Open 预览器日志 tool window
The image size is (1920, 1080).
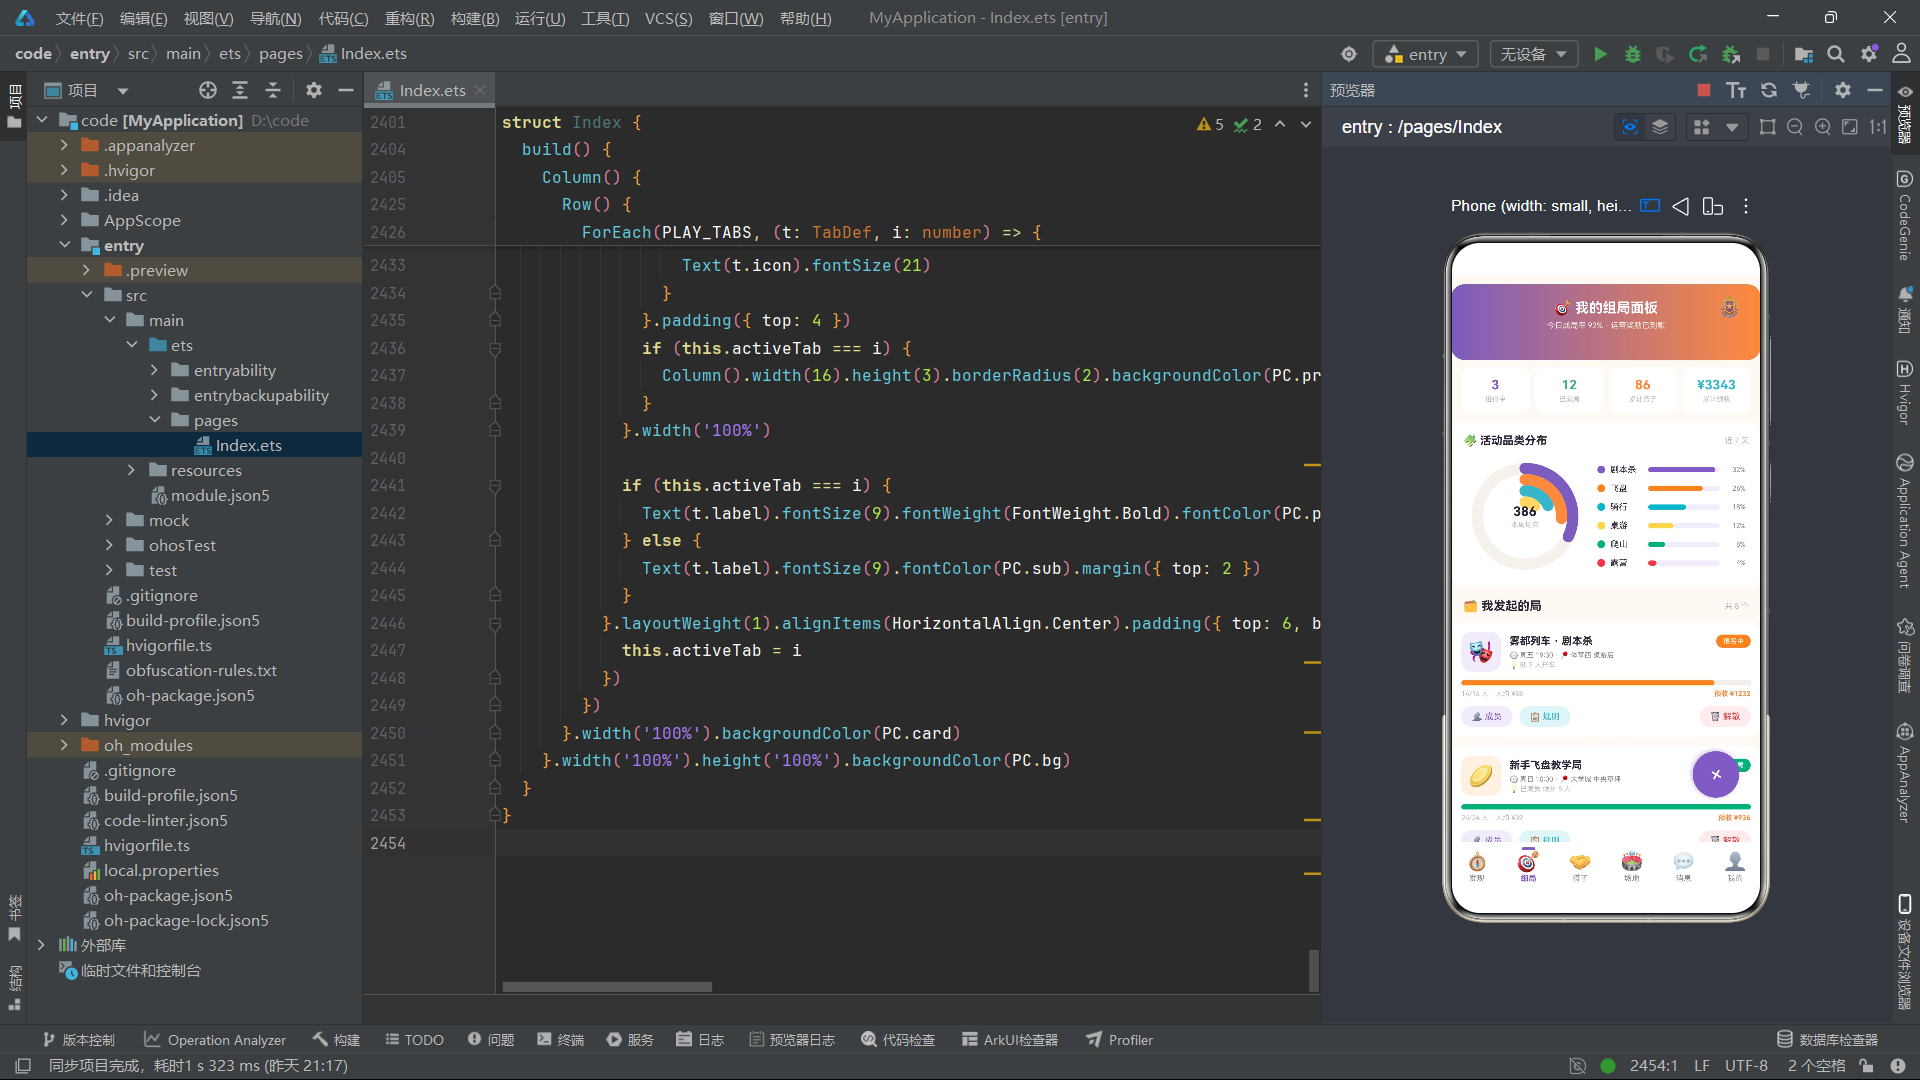pyautogui.click(x=791, y=1040)
